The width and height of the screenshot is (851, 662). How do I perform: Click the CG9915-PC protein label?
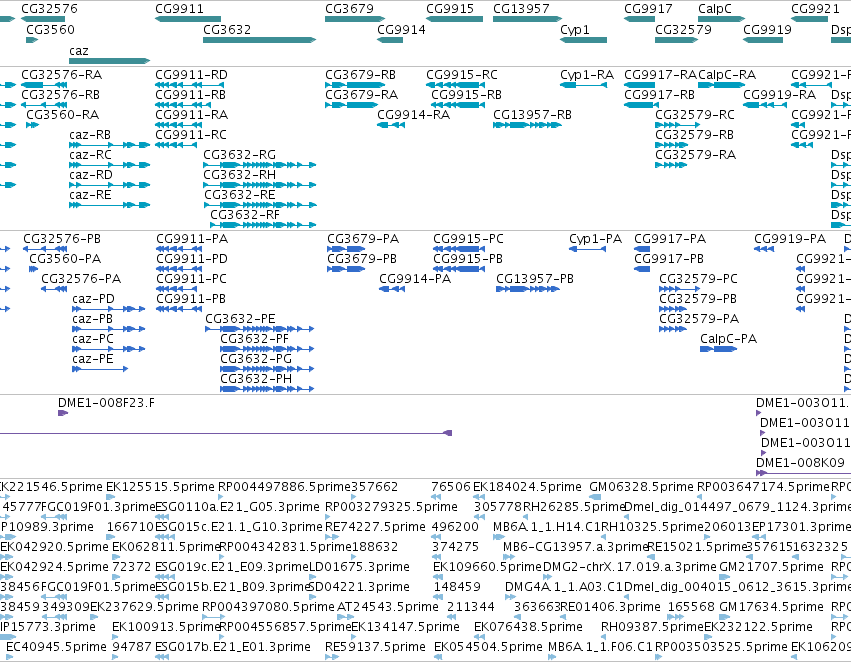point(468,239)
